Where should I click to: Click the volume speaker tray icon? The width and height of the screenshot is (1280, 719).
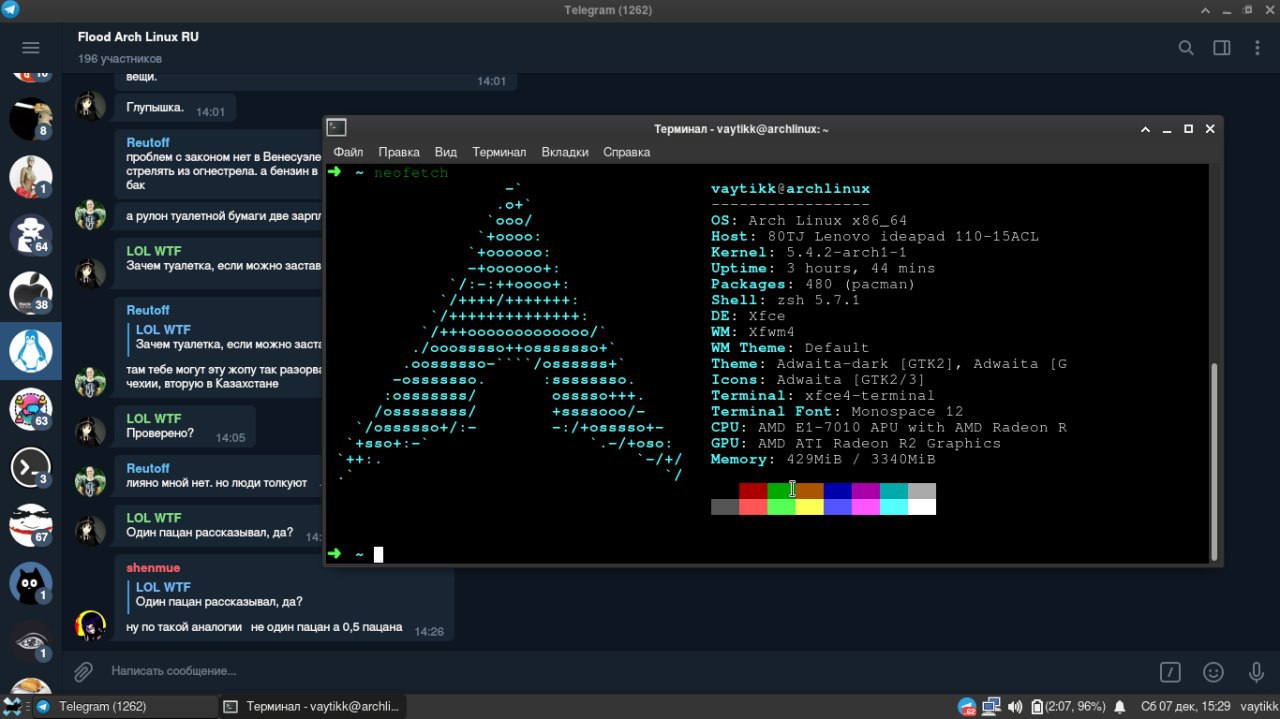pos(1015,706)
